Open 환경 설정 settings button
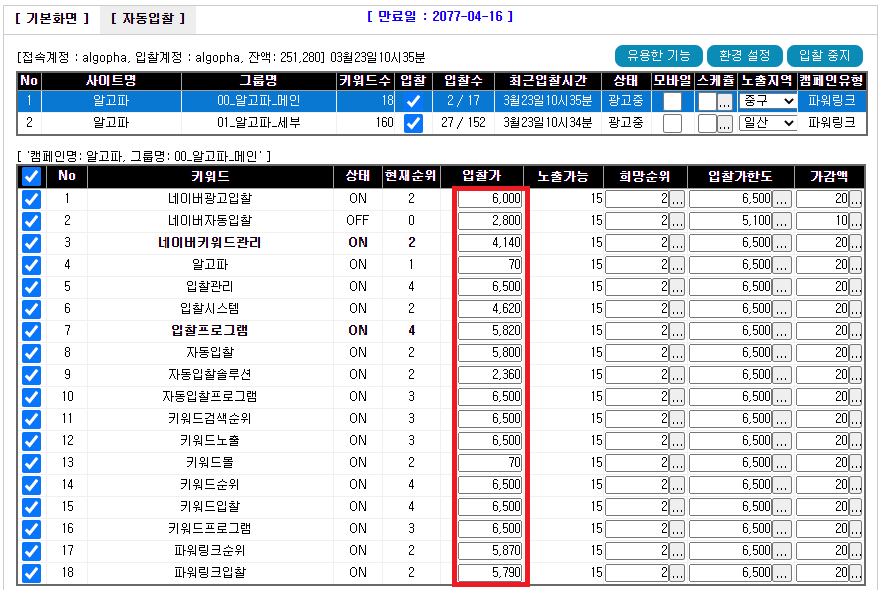Viewport: 885px width, 590px height. (744, 56)
